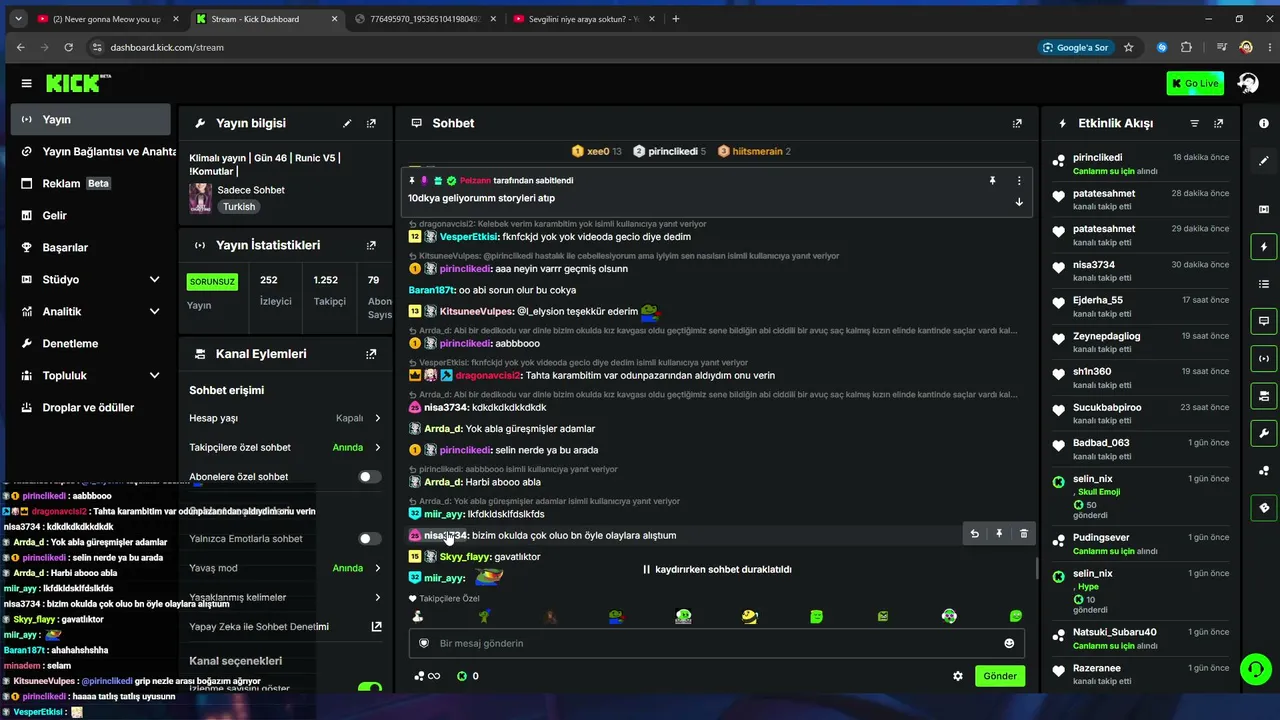Open the profile avatar menu
1280x720 pixels.
point(1248,83)
